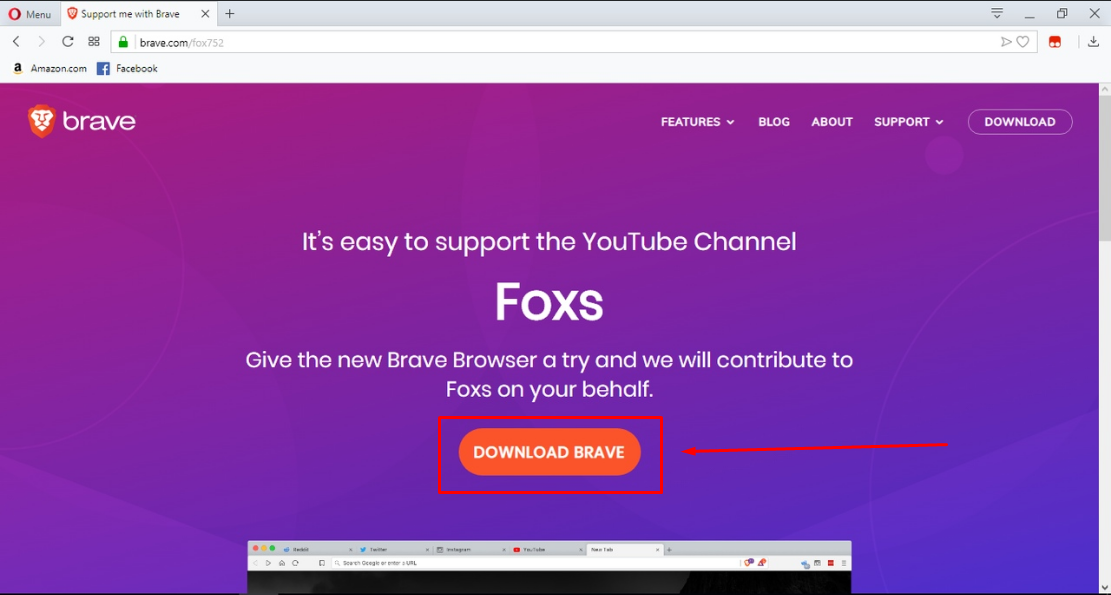The width and height of the screenshot is (1111, 595).
Task: Add page to bookmarks with heart icon
Action: pos(1023,42)
